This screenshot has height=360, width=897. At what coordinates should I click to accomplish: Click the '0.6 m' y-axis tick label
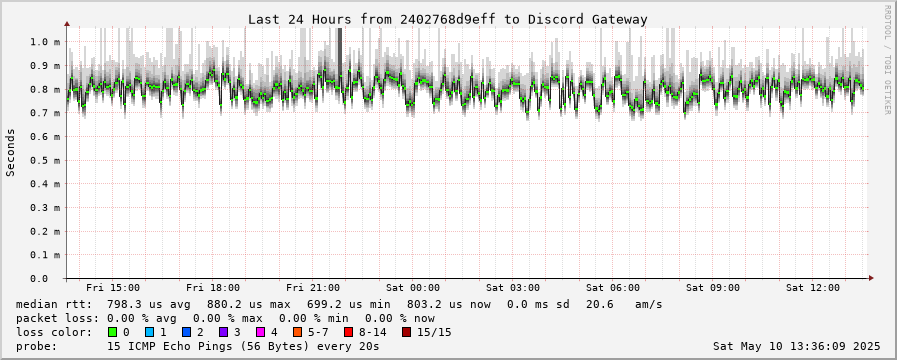click(x=45, y=137)
